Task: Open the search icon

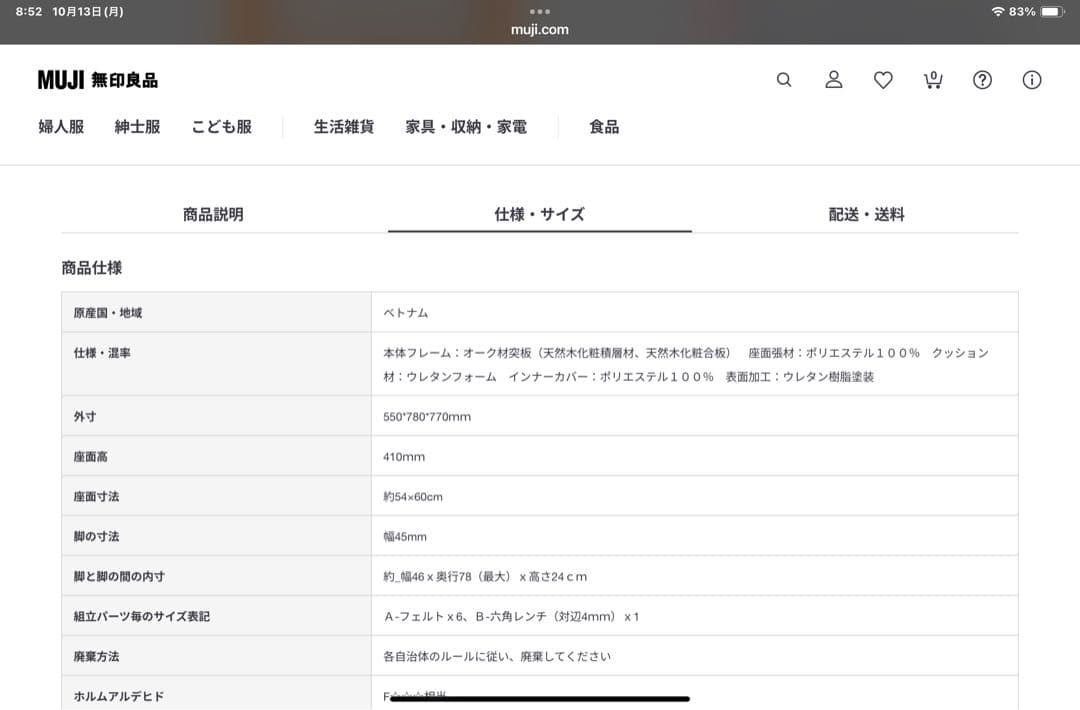Action: (x=784, y=80)
